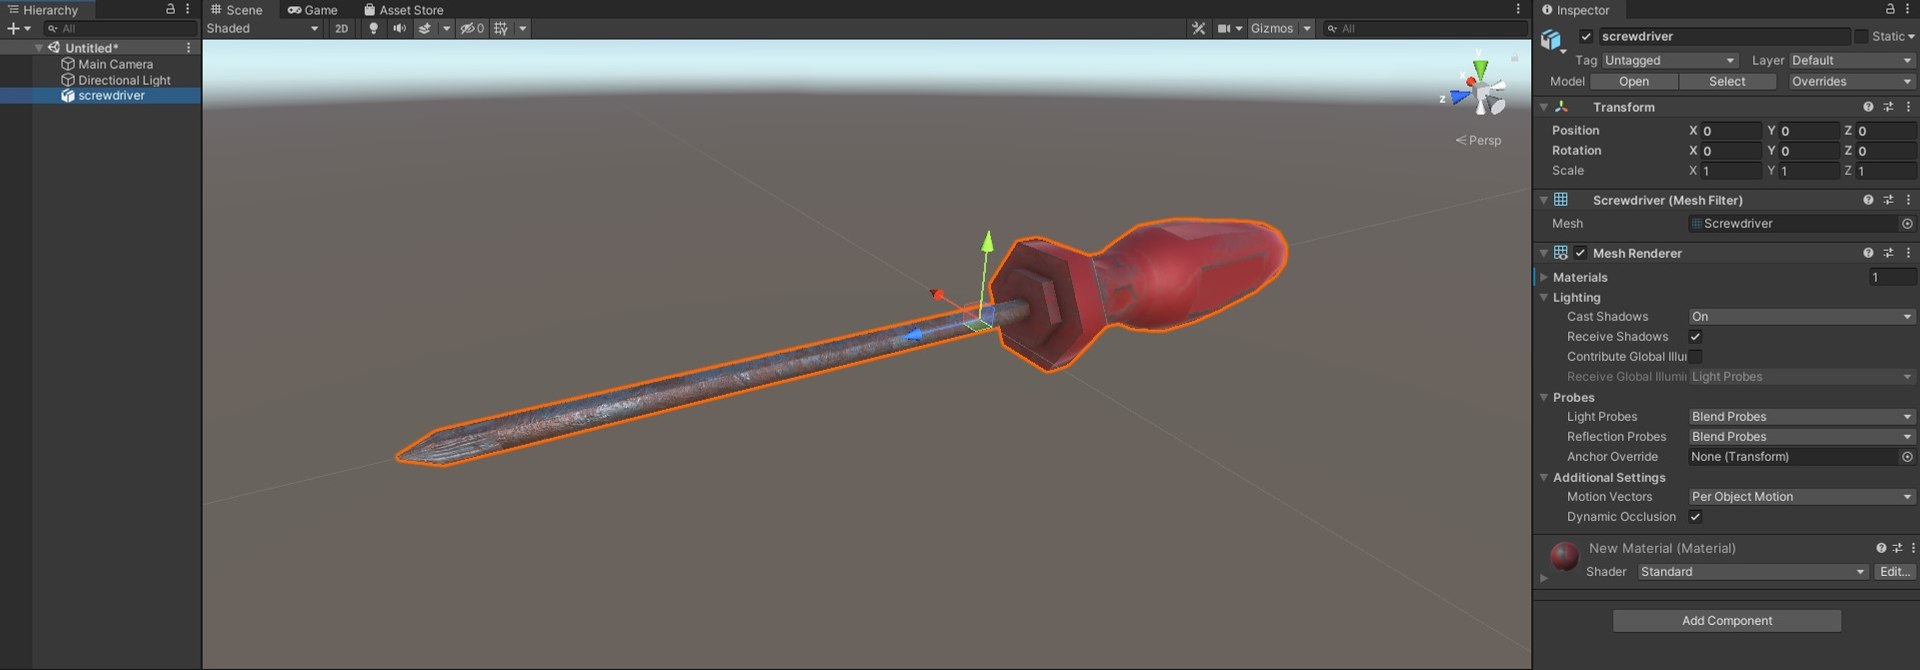The height and width of the screenshot is (670, 1920).
Task: Open the Mesh Renderer help icon
Action: click(1868, 253)
